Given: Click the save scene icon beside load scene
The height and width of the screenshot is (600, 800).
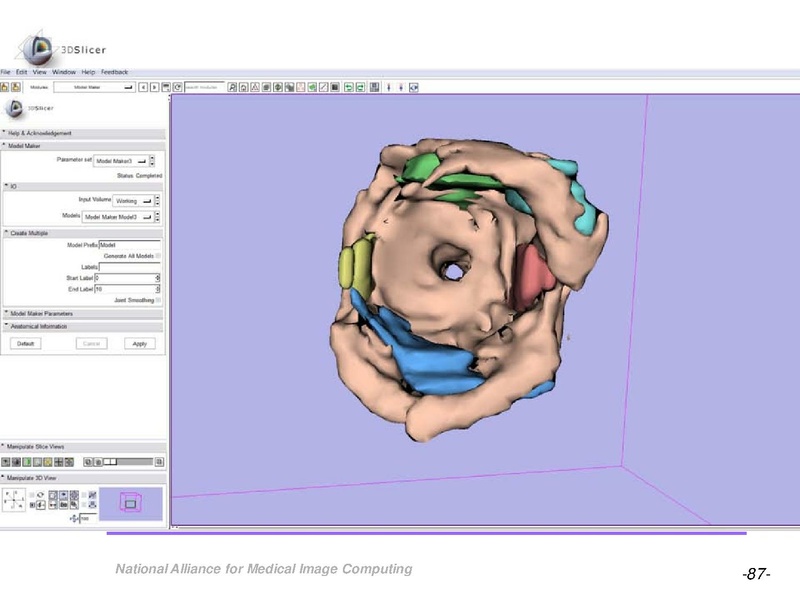Looking at the screenshot, I should (17, 87).
